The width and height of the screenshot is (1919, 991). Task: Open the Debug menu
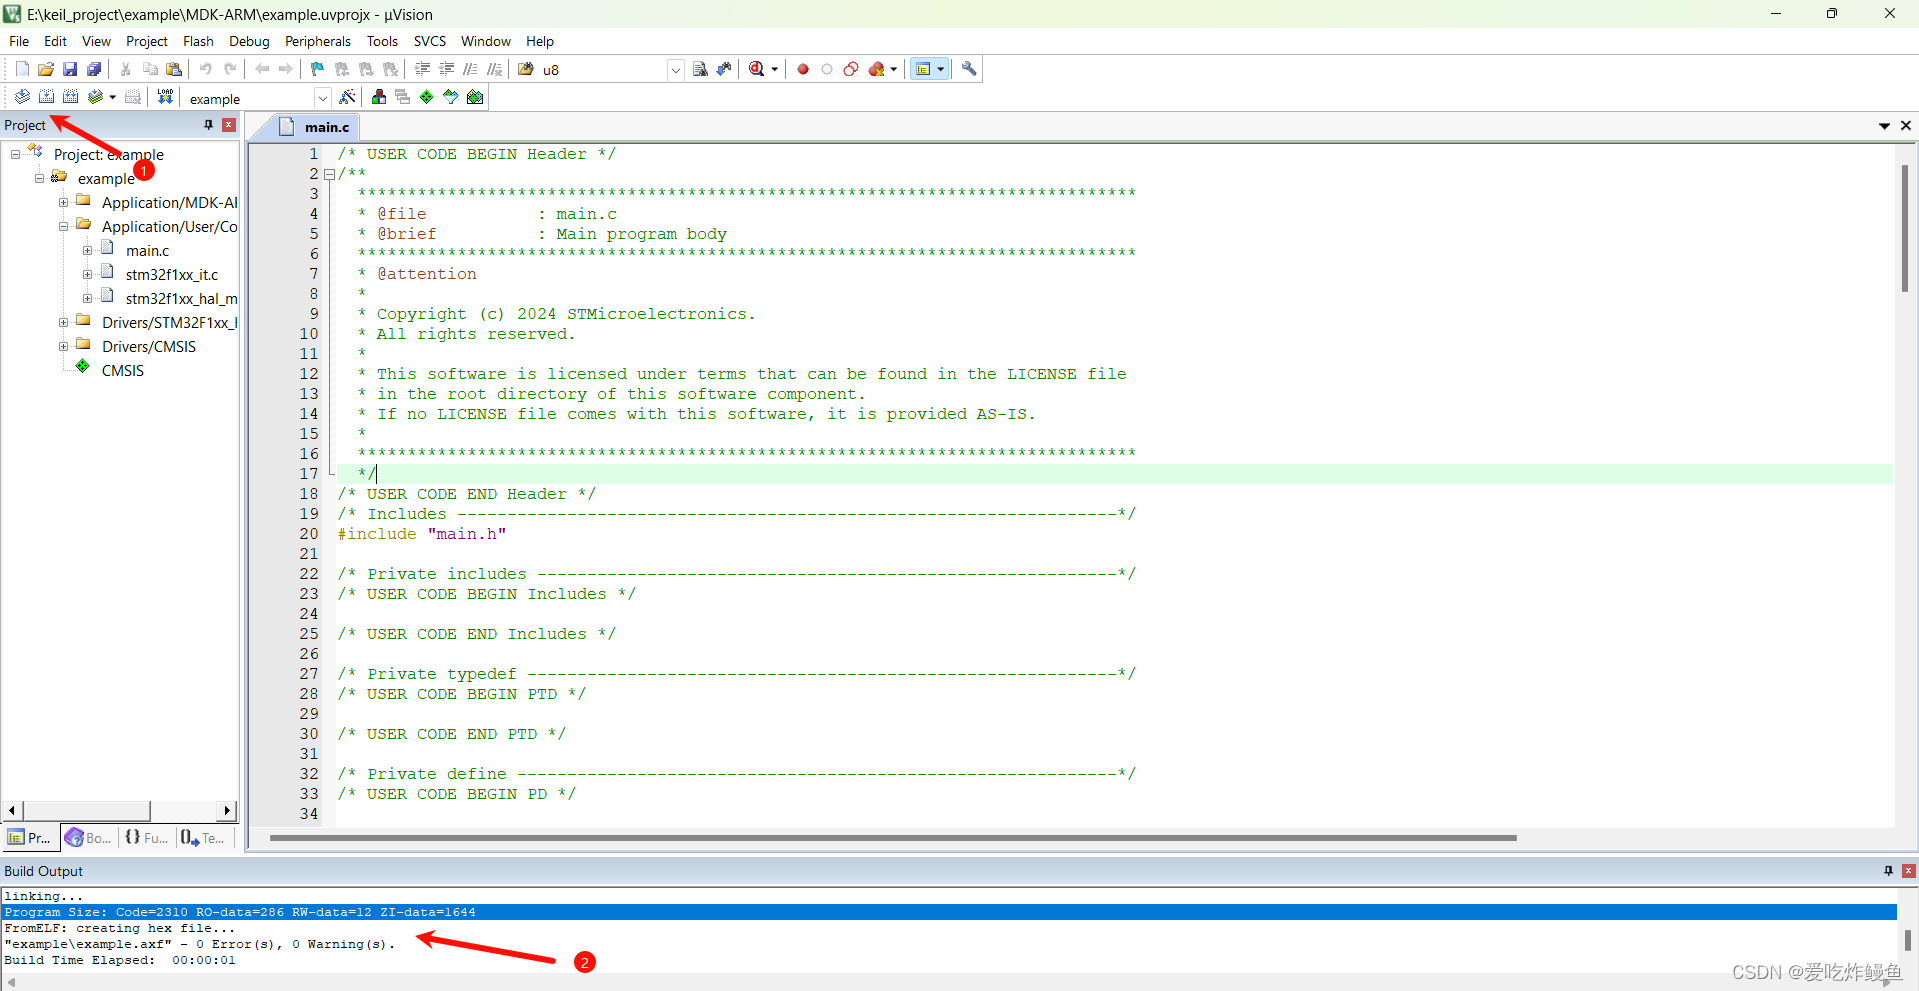[x=249, y=41]
